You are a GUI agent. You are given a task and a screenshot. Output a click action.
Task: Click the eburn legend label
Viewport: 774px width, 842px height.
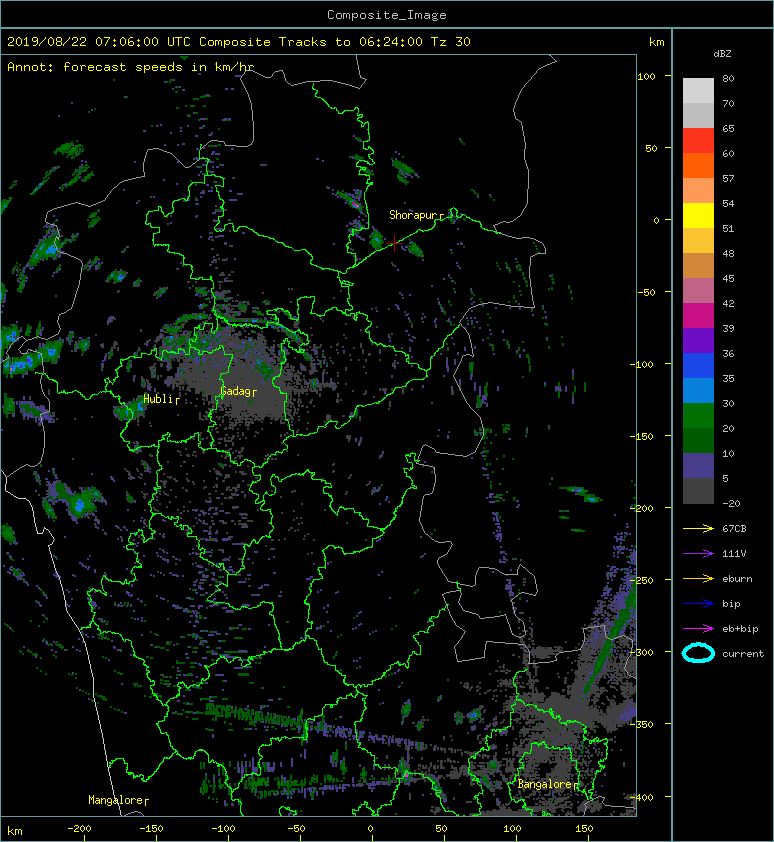coord(737,578)
